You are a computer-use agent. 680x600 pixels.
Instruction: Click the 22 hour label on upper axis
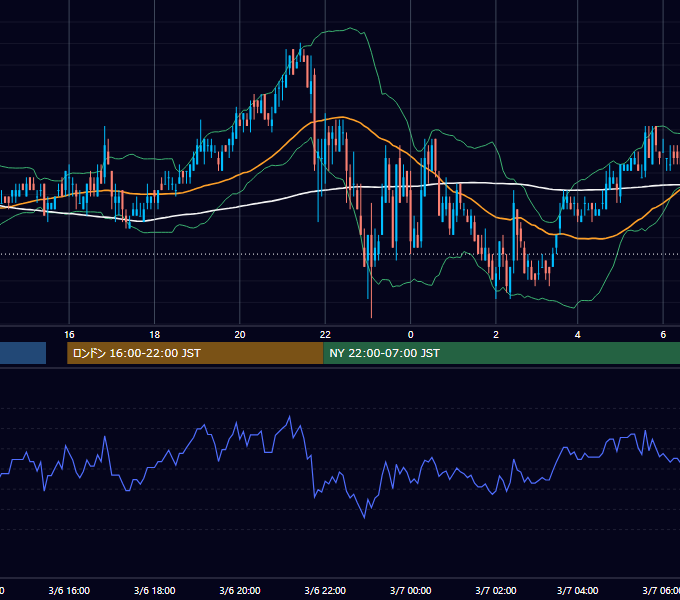click(x=325, y=335)
